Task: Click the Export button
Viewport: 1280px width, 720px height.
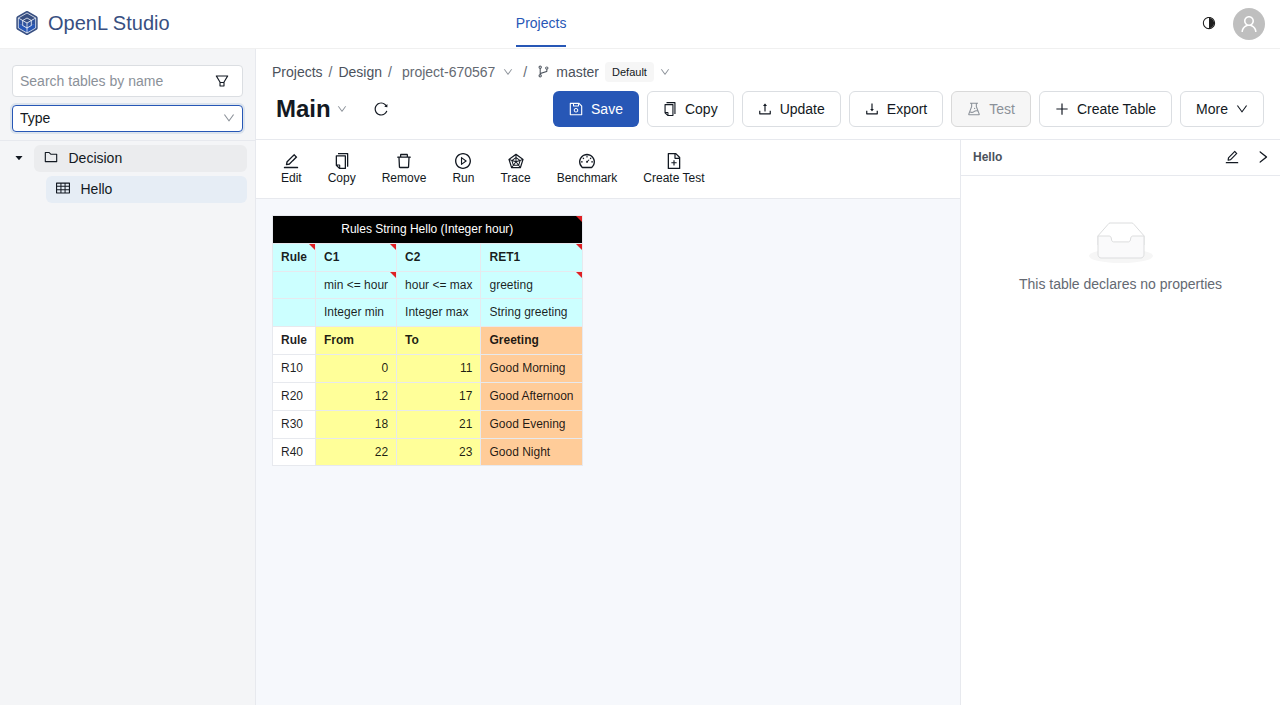Action: coord(896,109)
